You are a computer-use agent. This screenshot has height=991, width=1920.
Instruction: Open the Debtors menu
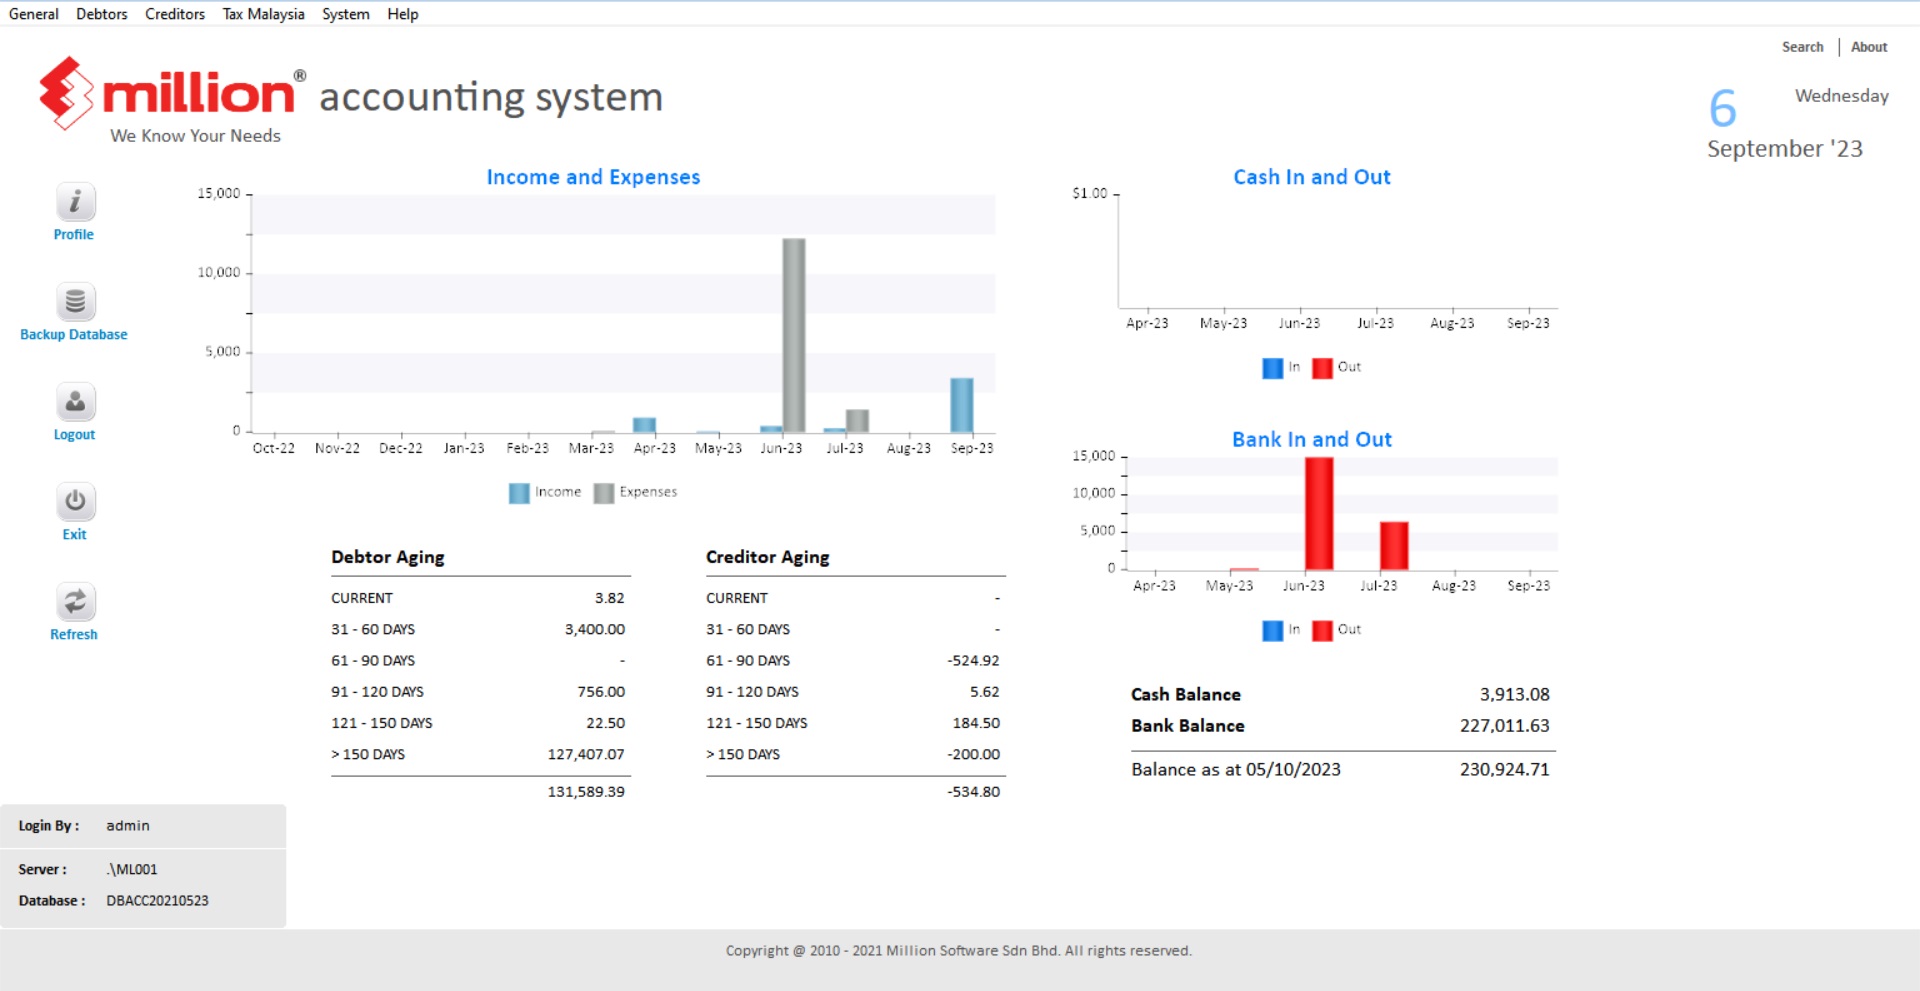tap(101, 13)
